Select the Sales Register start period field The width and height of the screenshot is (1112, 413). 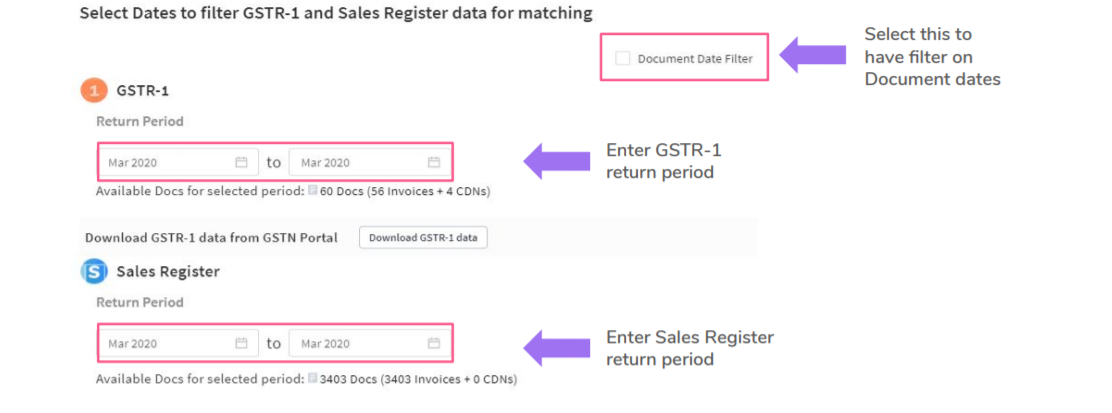click(165, 343)
